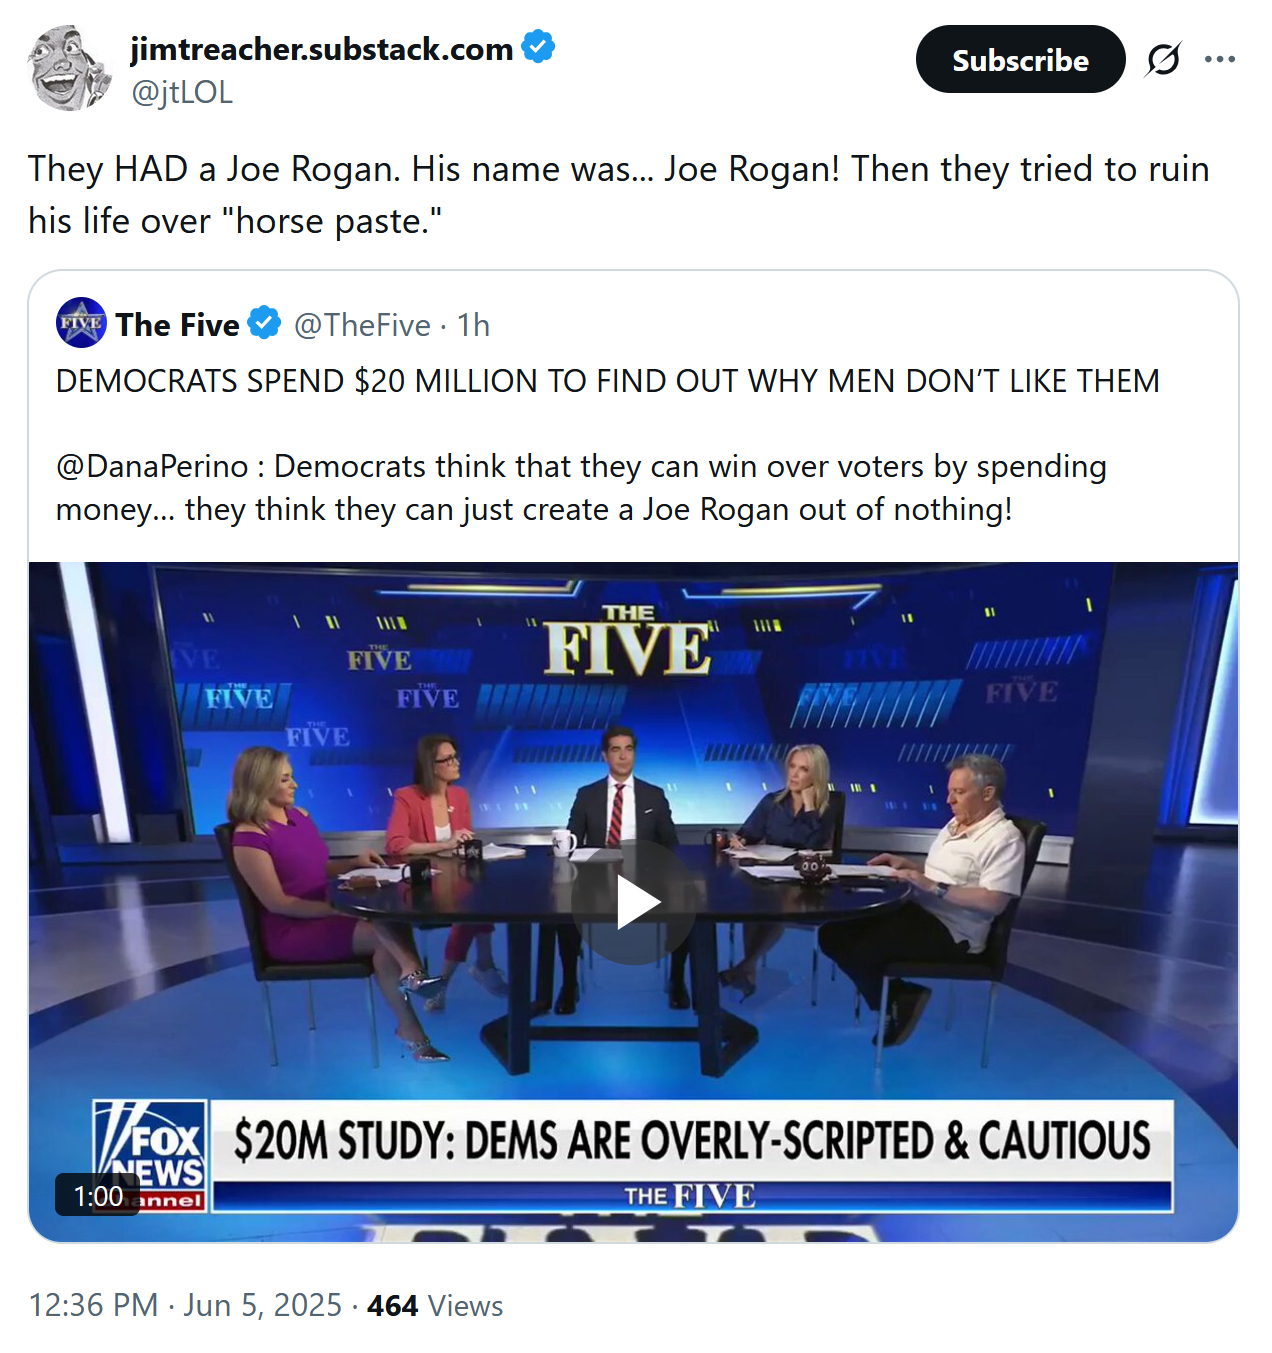This screenshot has width=1272, height=1353.
Task: Open the @DanaPerino mention
Action: pos(152,467)
